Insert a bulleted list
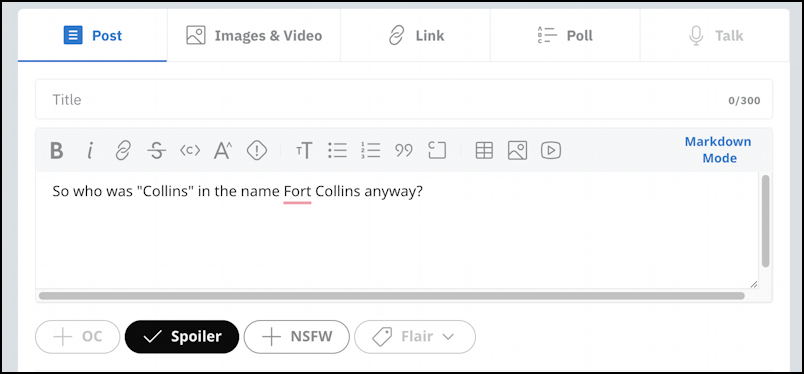This screenshot has width=804, height=374. pos(337,150)
